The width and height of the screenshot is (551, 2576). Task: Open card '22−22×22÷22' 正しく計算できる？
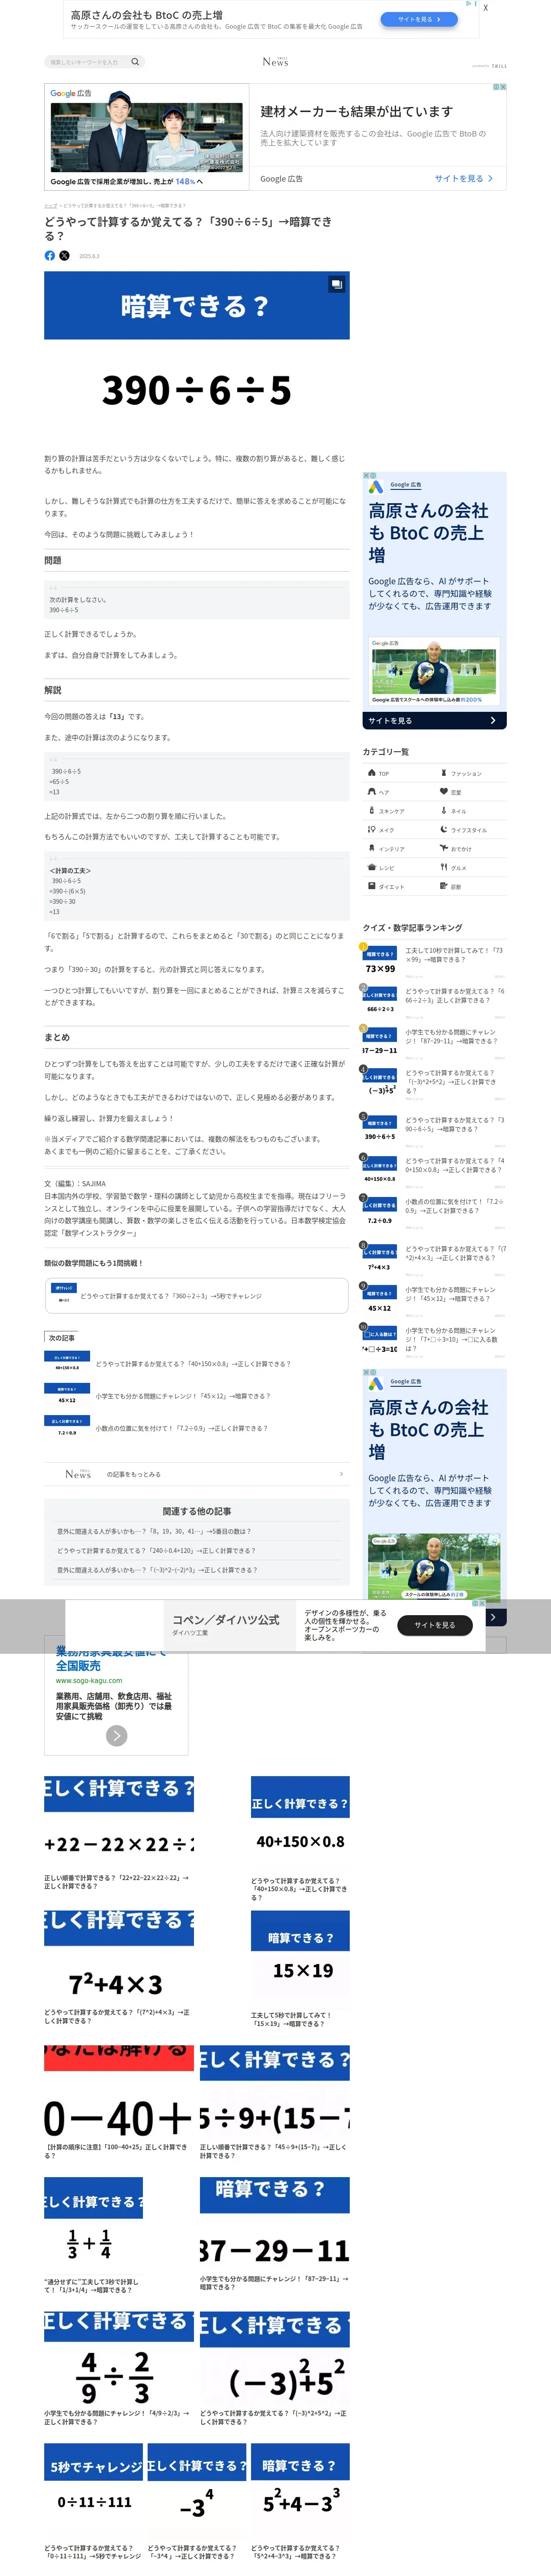(119, 1833)
